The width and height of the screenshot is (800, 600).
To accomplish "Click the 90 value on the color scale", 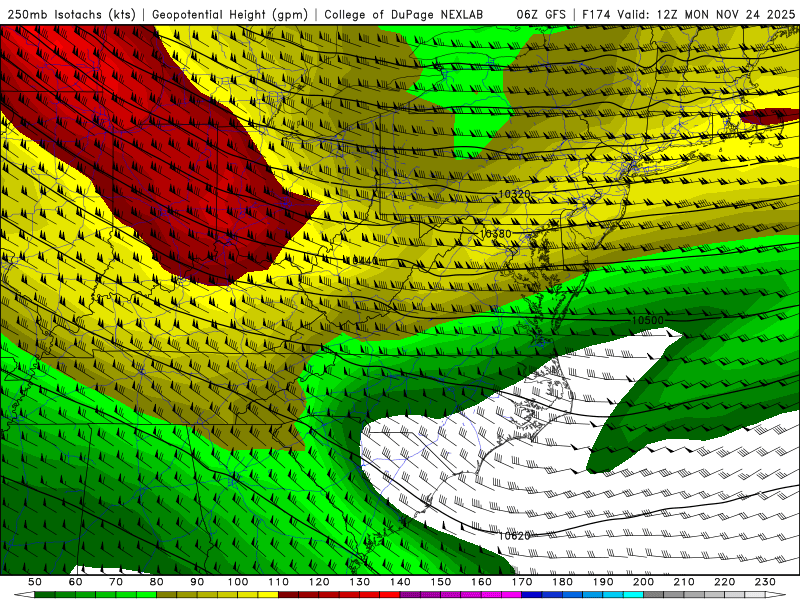I will 197,582.
